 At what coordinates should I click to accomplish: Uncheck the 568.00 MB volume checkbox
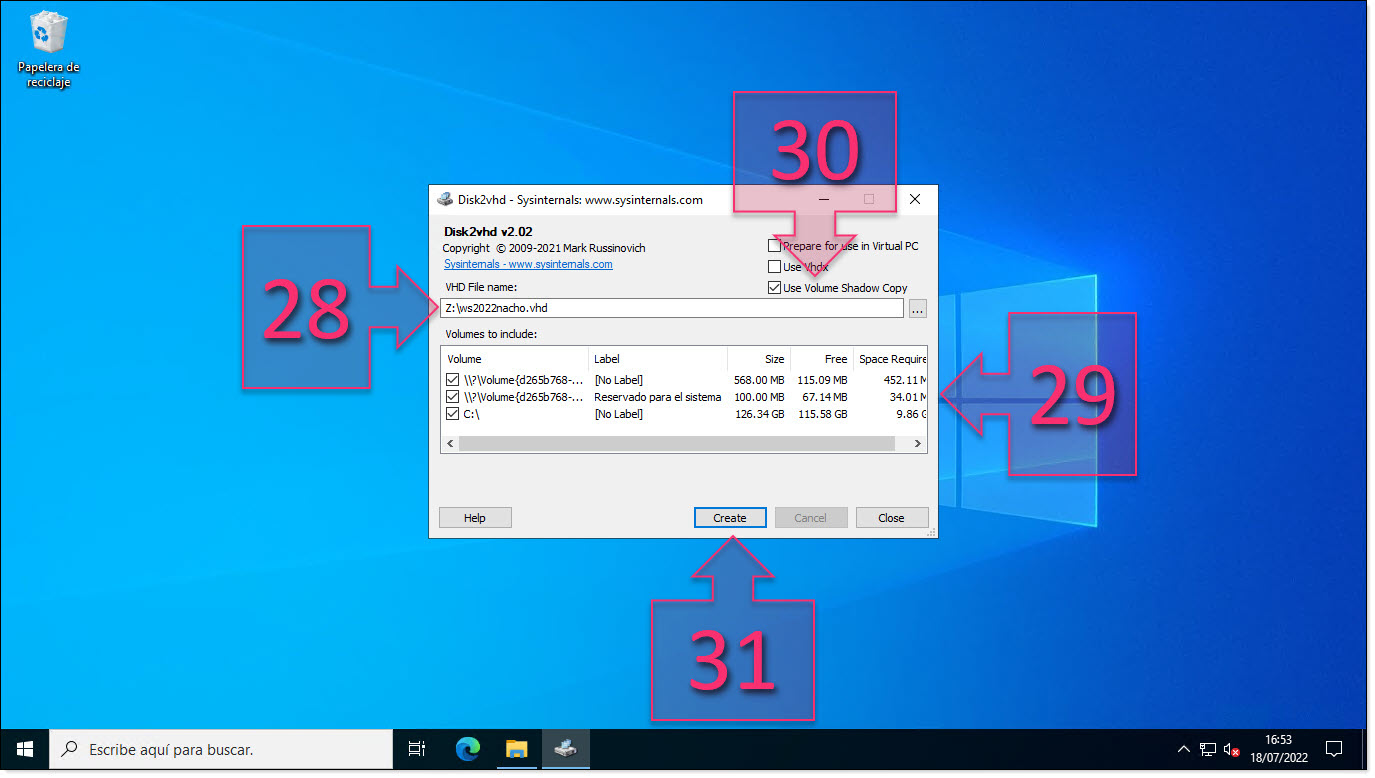453,380
